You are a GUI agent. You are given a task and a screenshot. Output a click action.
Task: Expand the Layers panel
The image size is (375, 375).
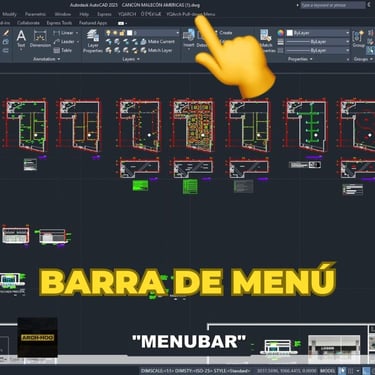(130, 59)
